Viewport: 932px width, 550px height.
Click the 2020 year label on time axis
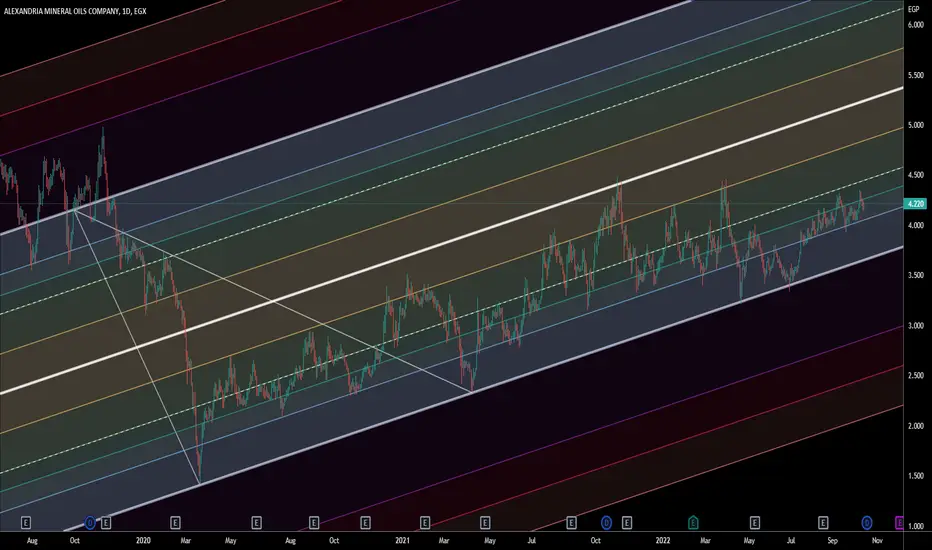[x=143, y=540]
